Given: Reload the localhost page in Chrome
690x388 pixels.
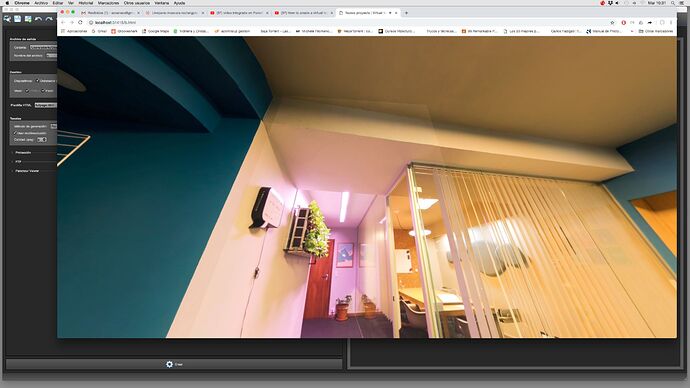Looking at the screenshot, I should 80,22.
